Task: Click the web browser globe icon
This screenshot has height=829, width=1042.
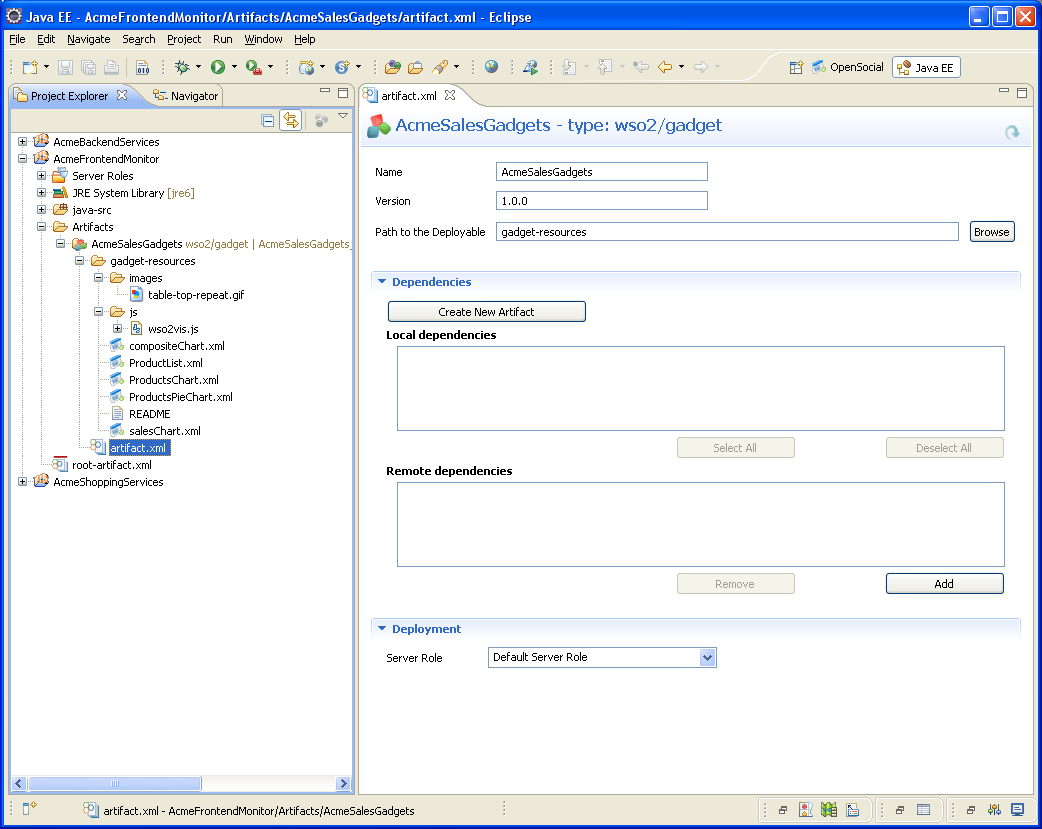Action: pyautogui.click(x=492, y=67)
